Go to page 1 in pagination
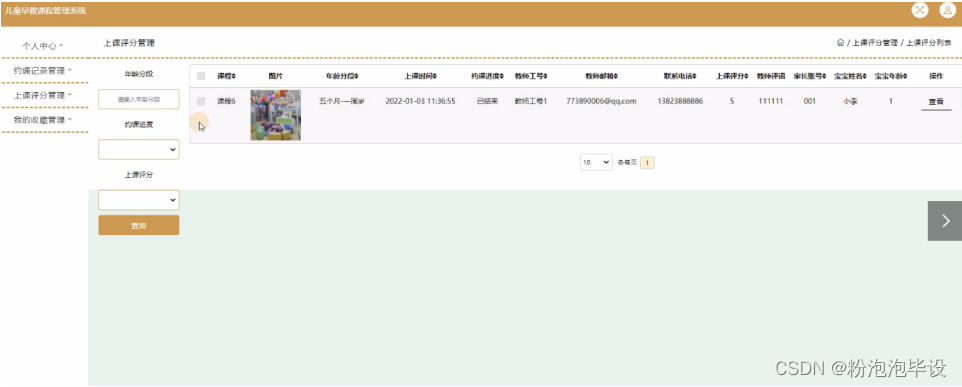The width and height of the screenshot is (962, 387). click(647, 163)
